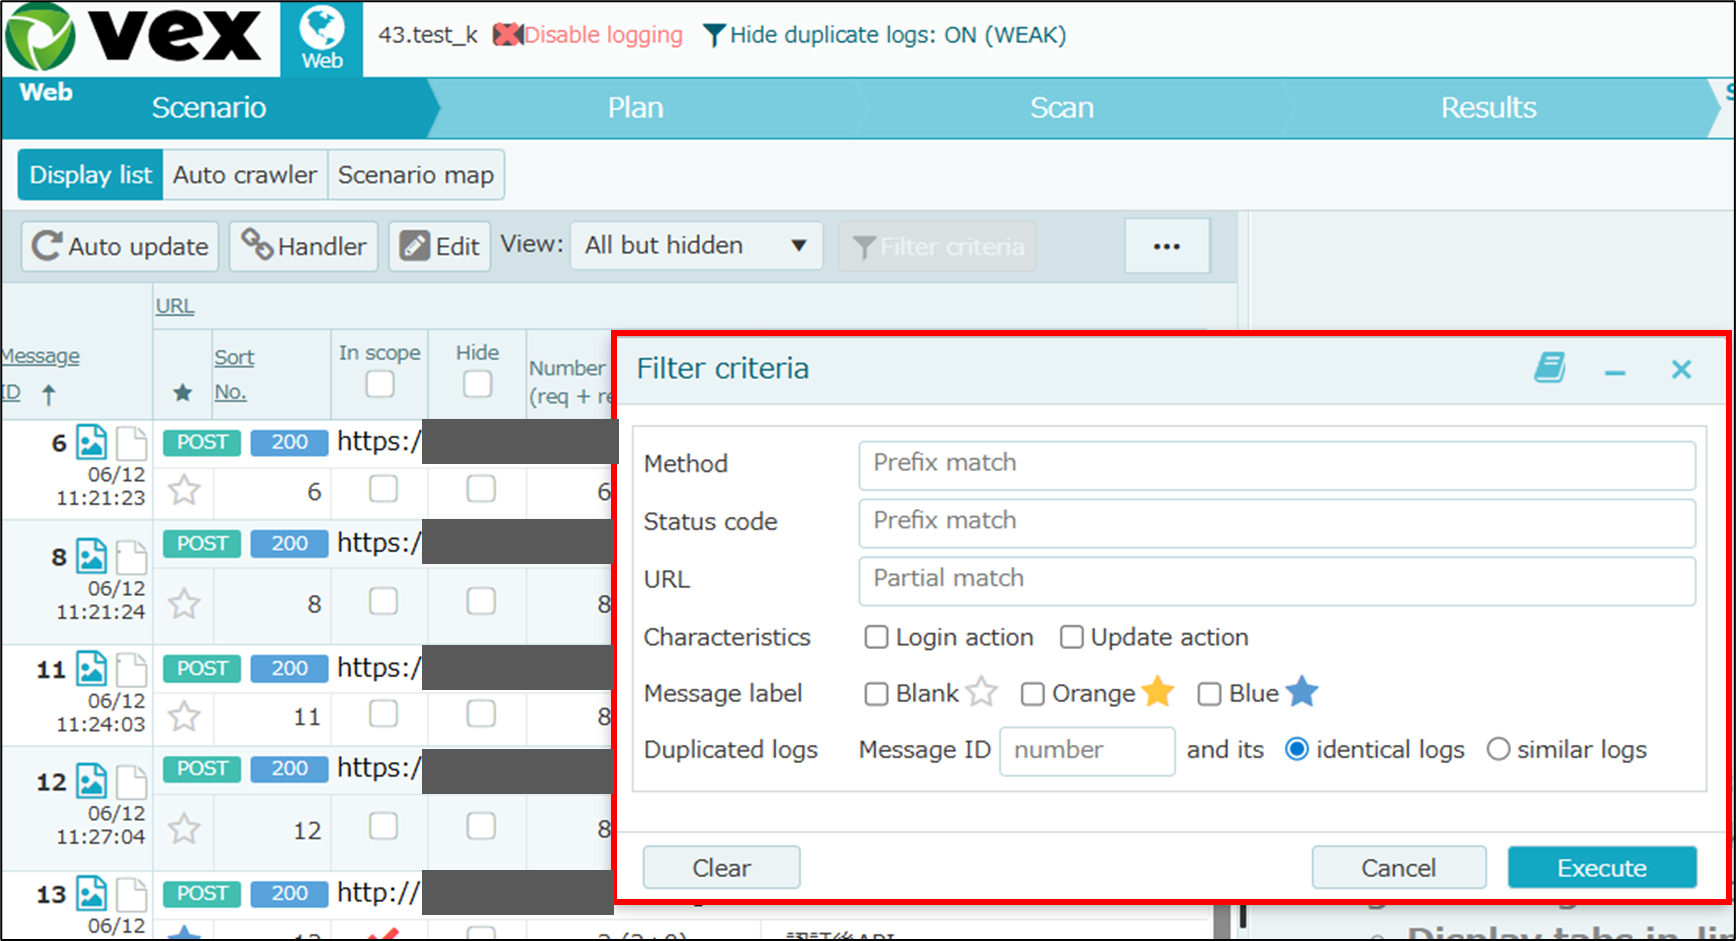Toggle star for message 12
Screen dimensions: 1736x941
pos(184,828)
